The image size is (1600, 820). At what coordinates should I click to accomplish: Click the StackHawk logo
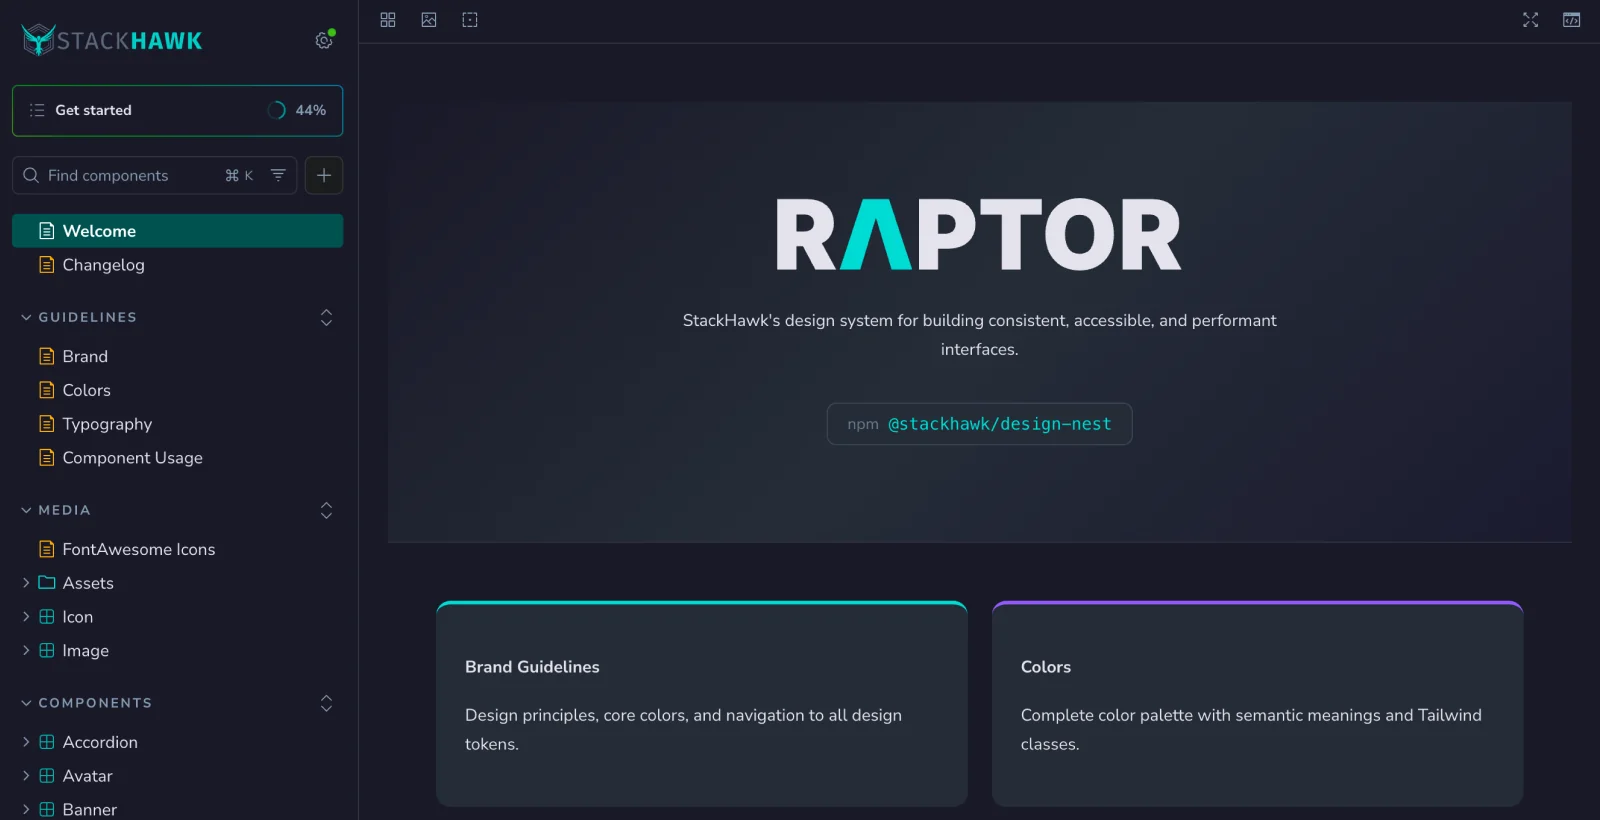point(112,40)
